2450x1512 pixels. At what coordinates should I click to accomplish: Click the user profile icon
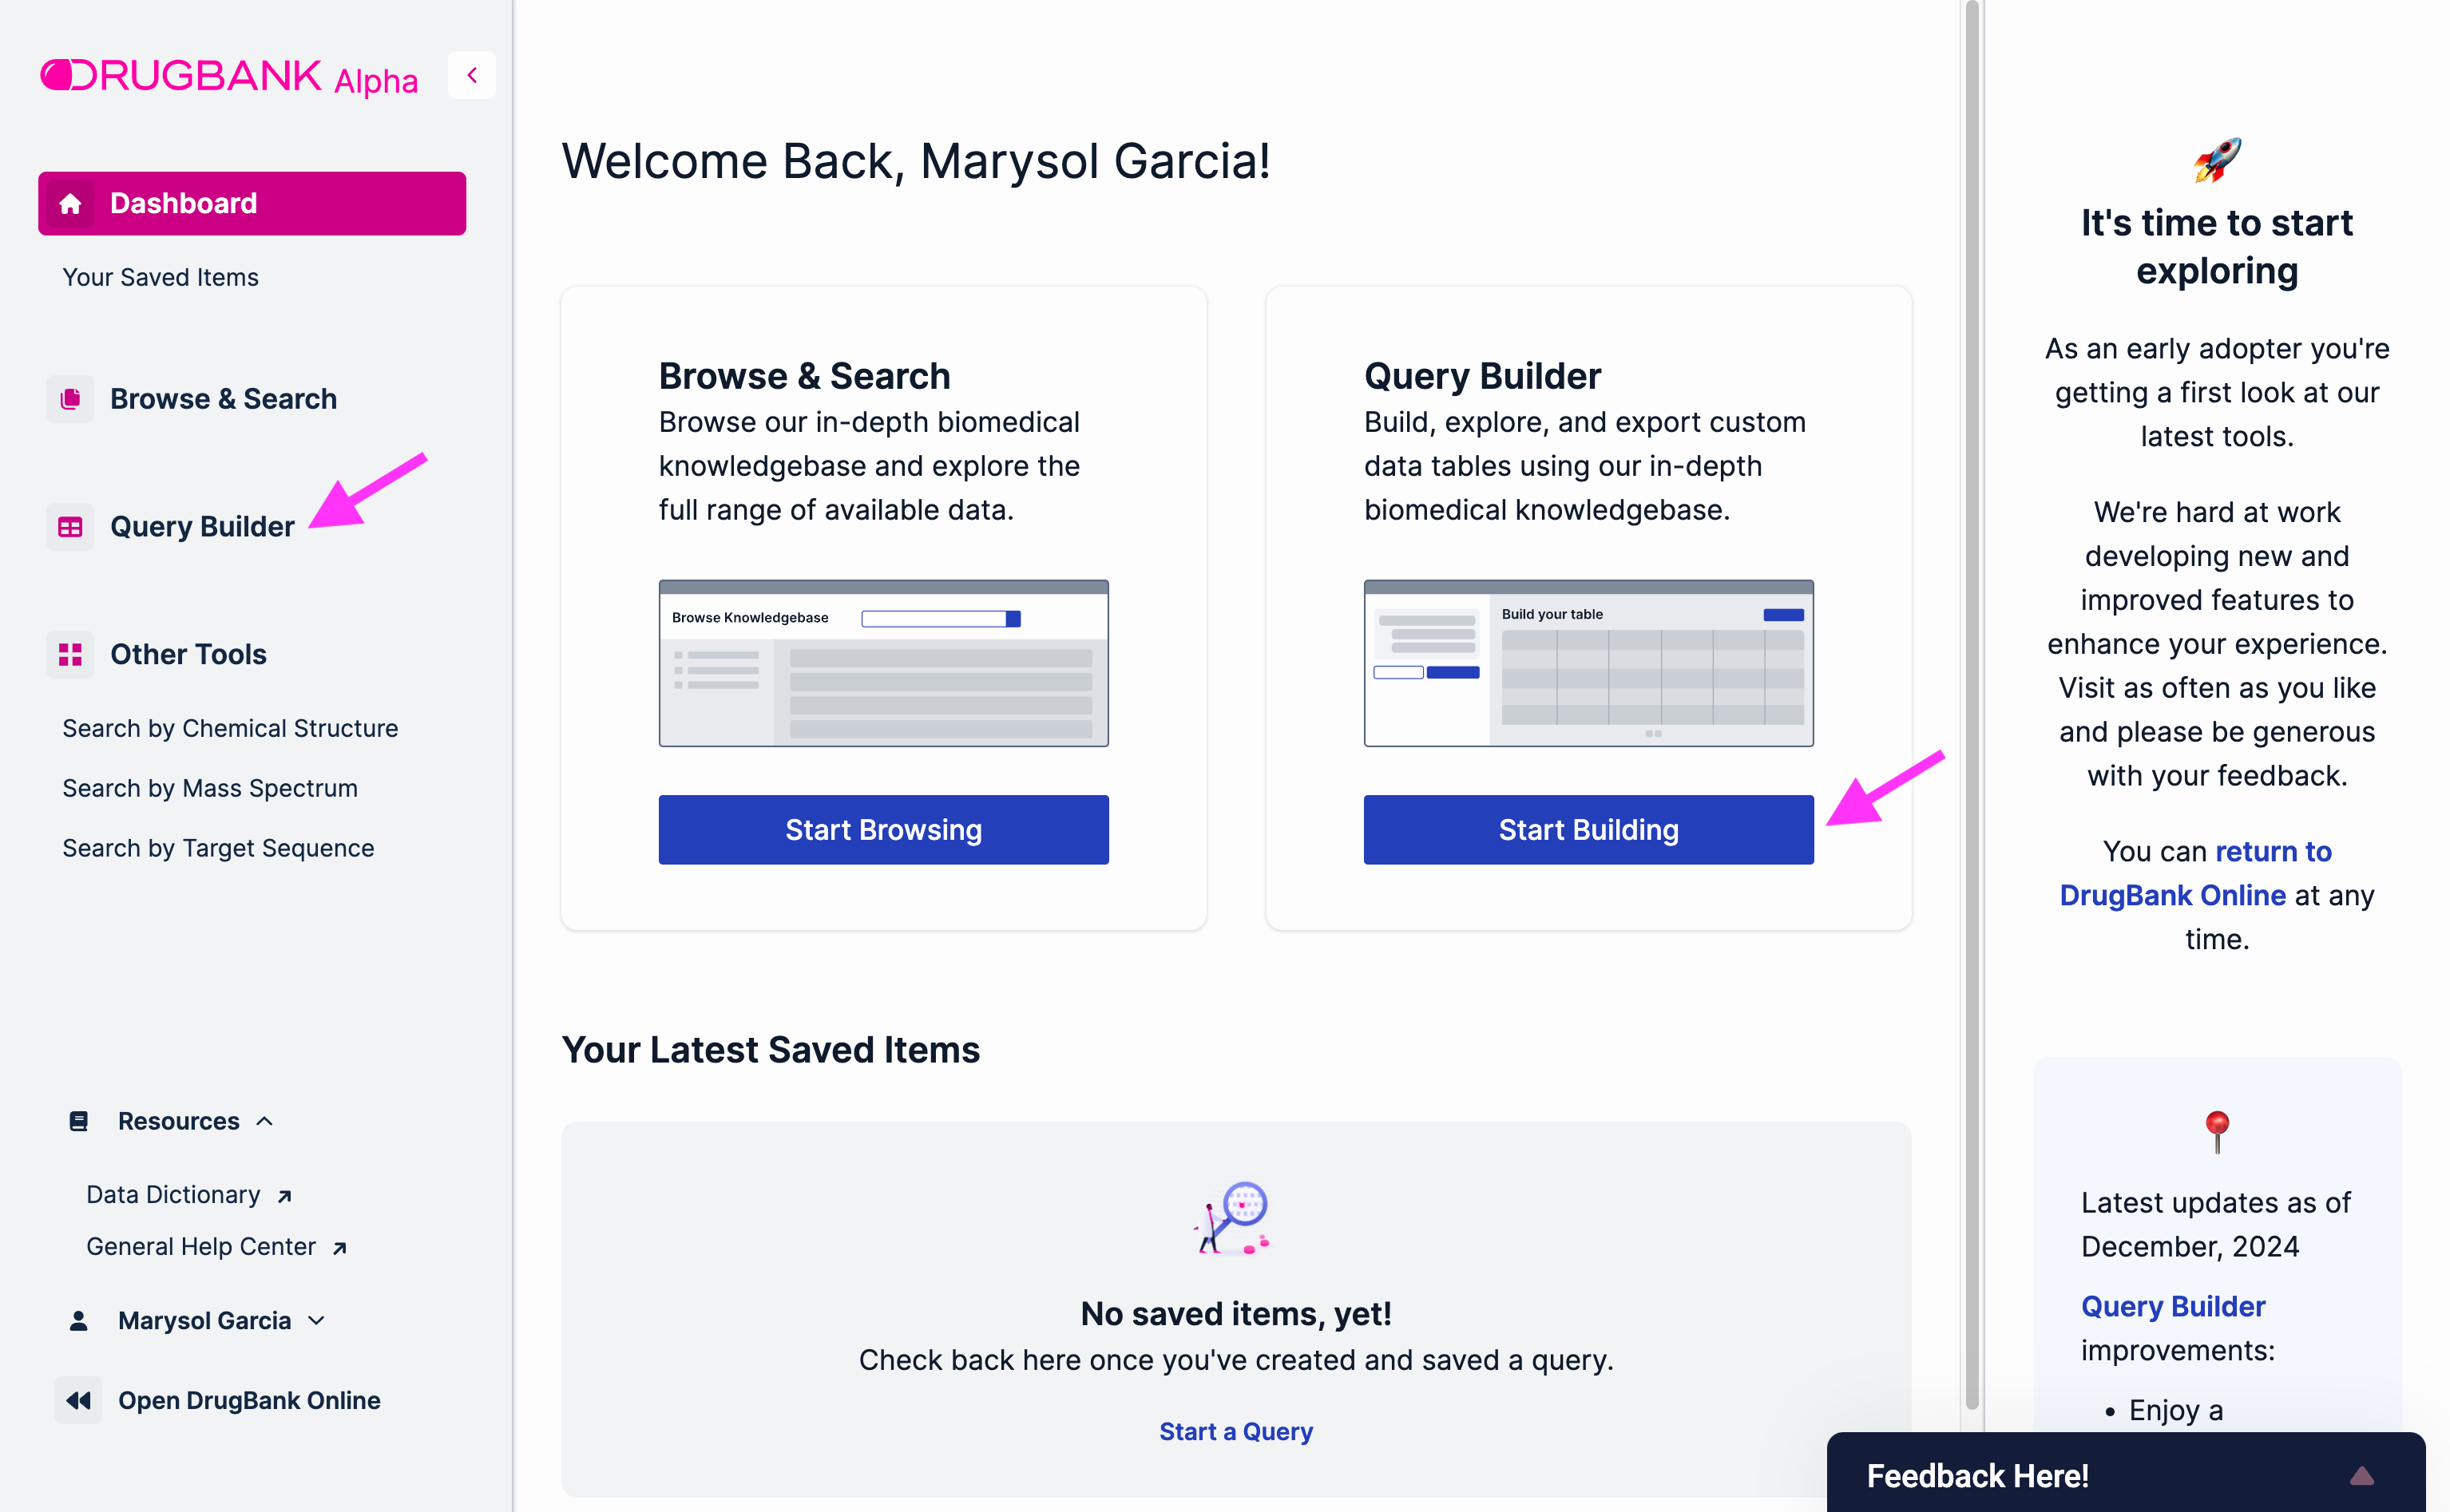point(78,1321)
